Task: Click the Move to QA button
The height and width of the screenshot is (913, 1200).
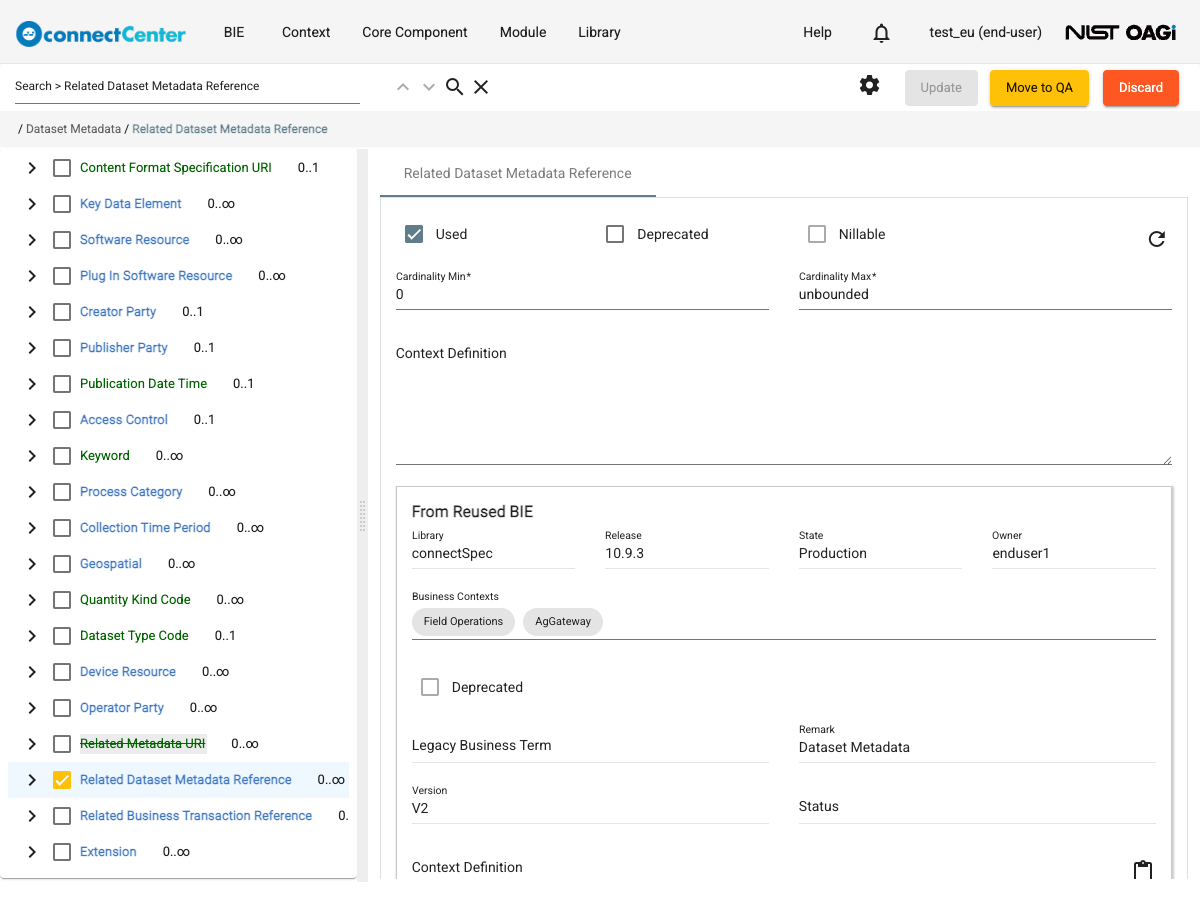Action: pos(1039,88)
